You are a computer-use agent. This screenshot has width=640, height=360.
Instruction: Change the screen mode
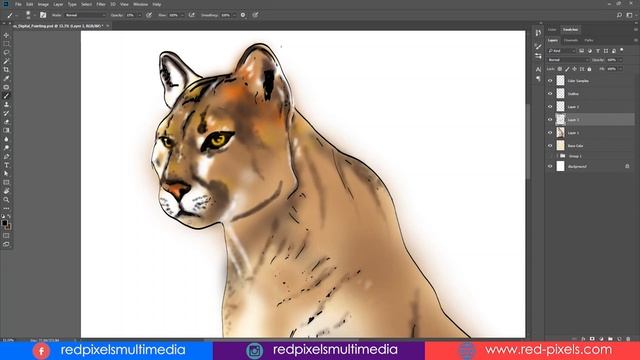point(6,244)
